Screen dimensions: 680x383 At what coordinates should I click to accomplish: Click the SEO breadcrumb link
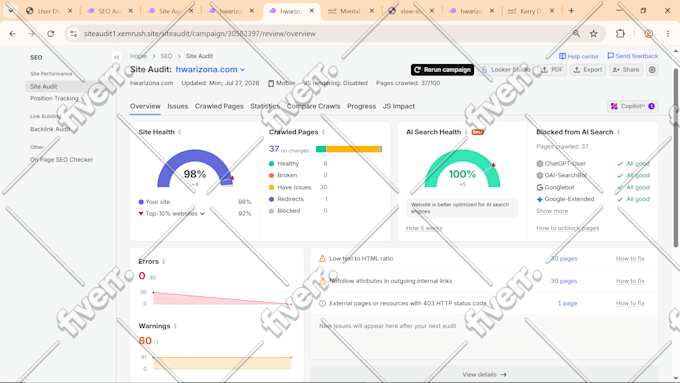pyautogui.click(x=166, y=56)
